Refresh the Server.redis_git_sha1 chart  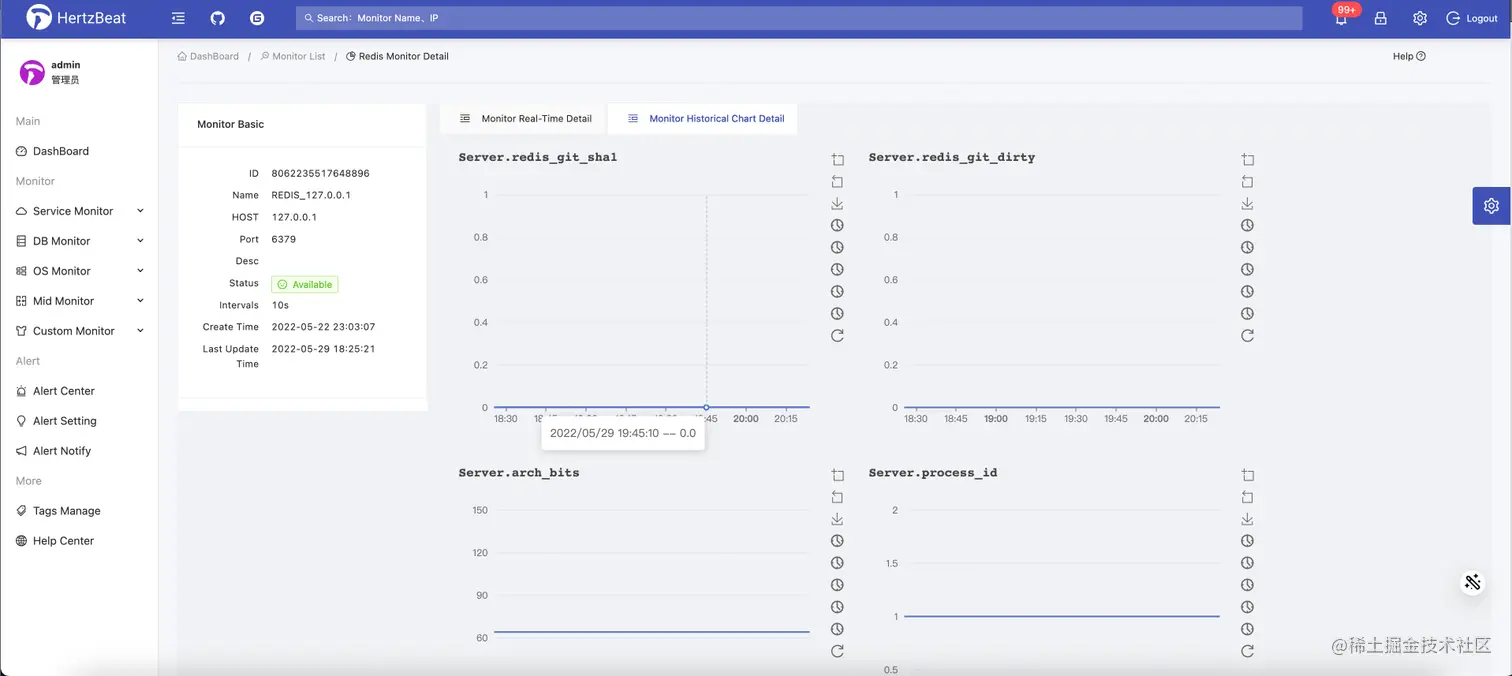point(838,336)
